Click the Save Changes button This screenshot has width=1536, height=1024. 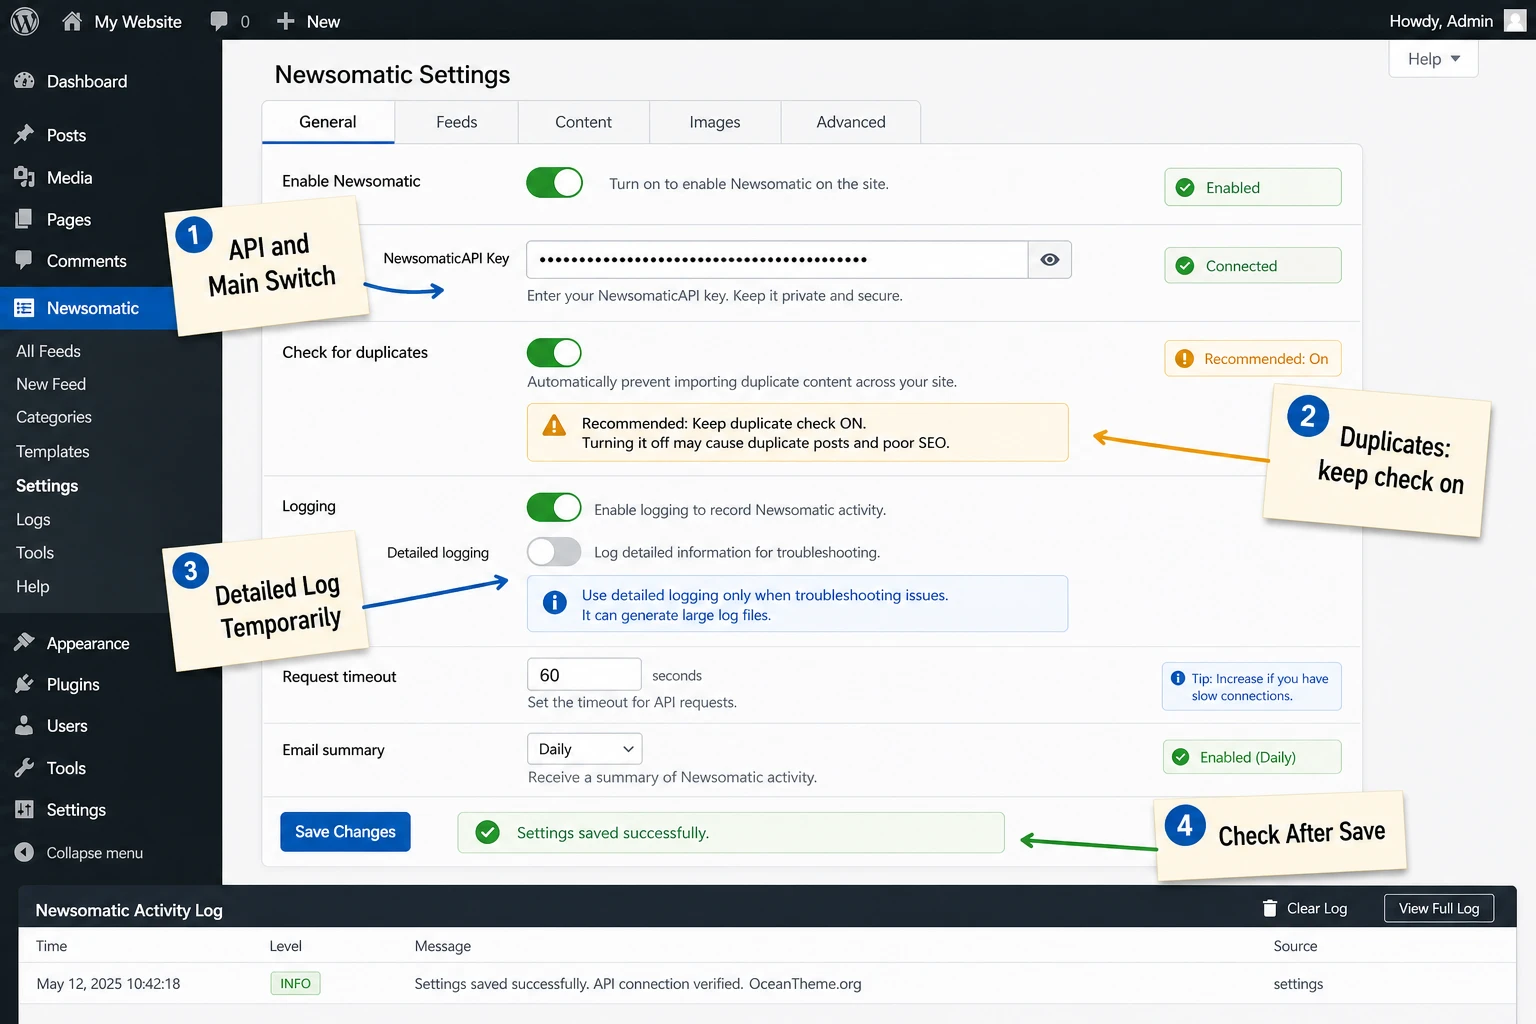[x=345, y=832]
